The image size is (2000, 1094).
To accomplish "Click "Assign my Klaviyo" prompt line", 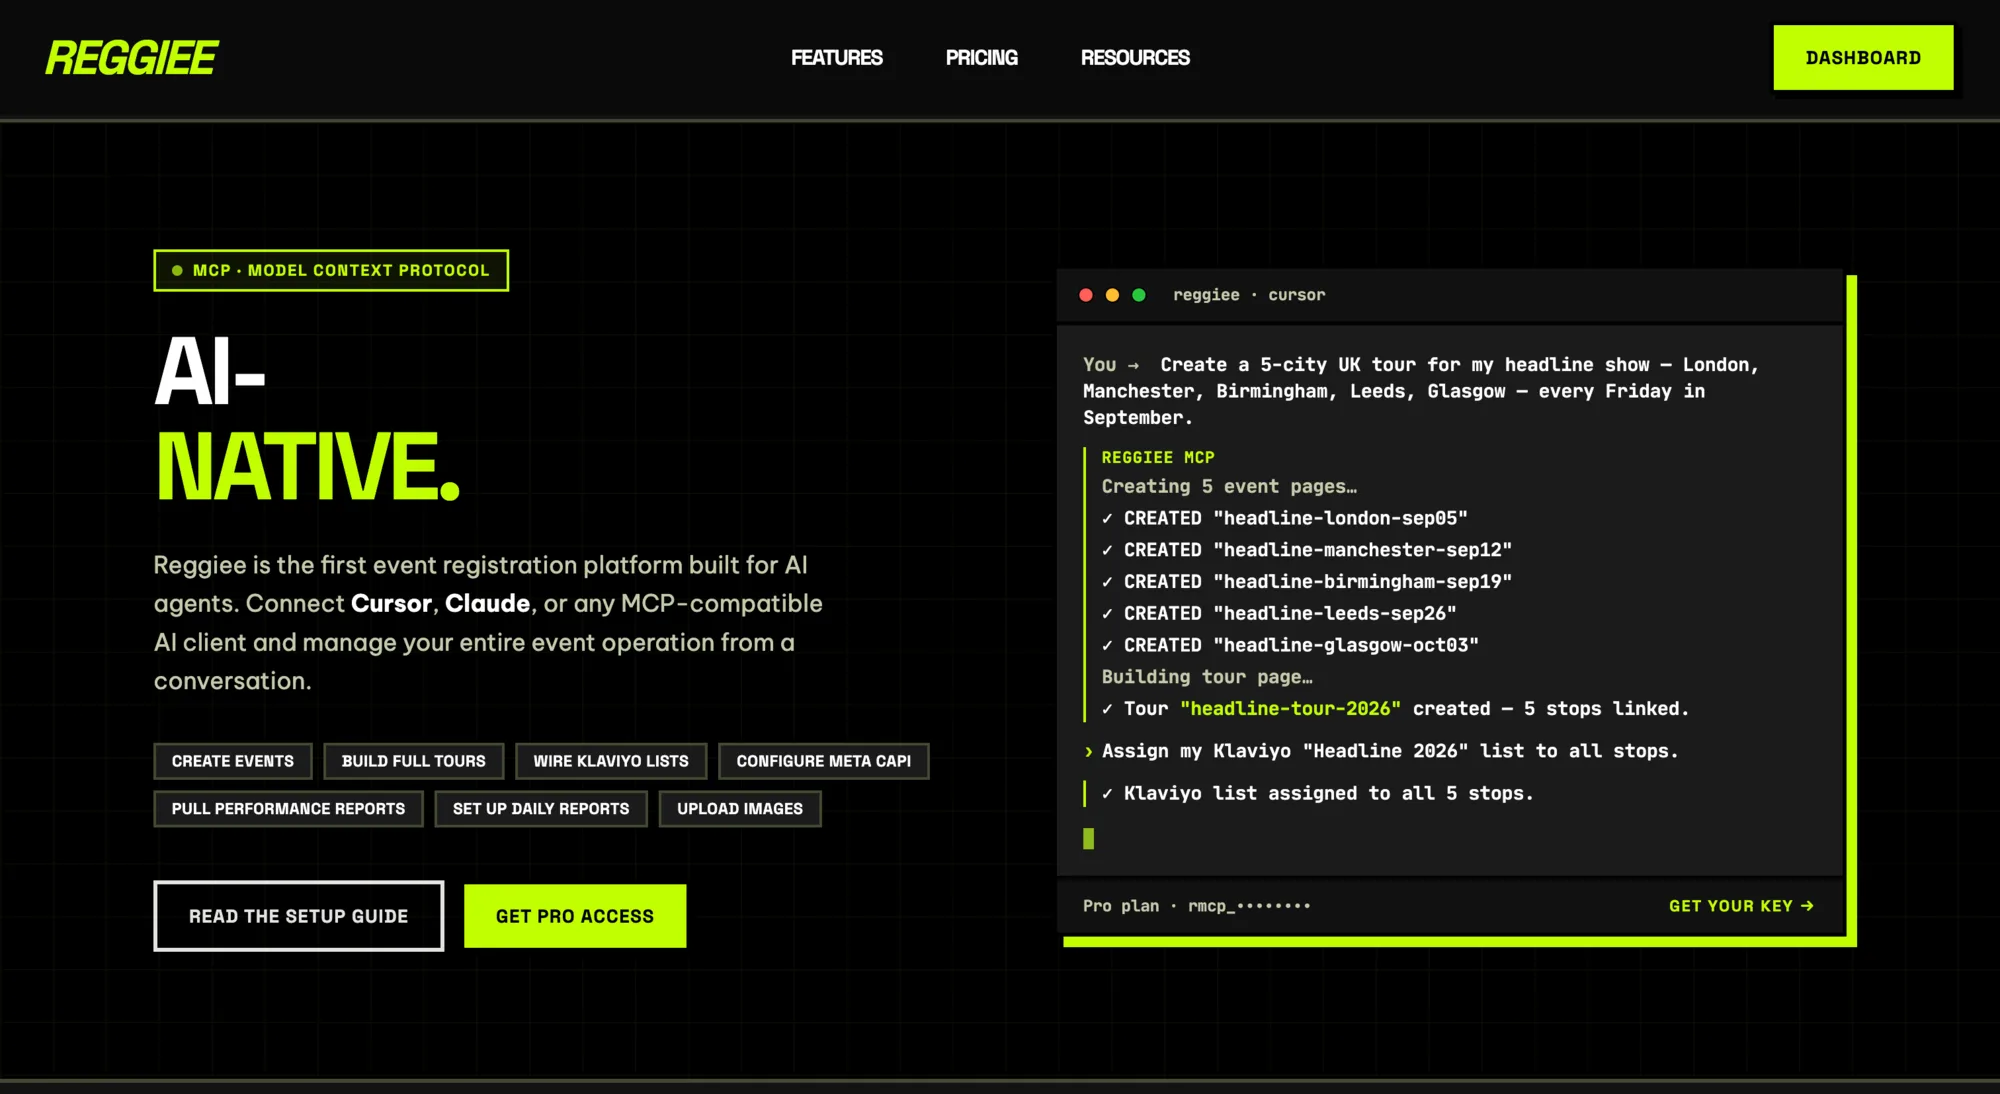I will coord(1390,751).
